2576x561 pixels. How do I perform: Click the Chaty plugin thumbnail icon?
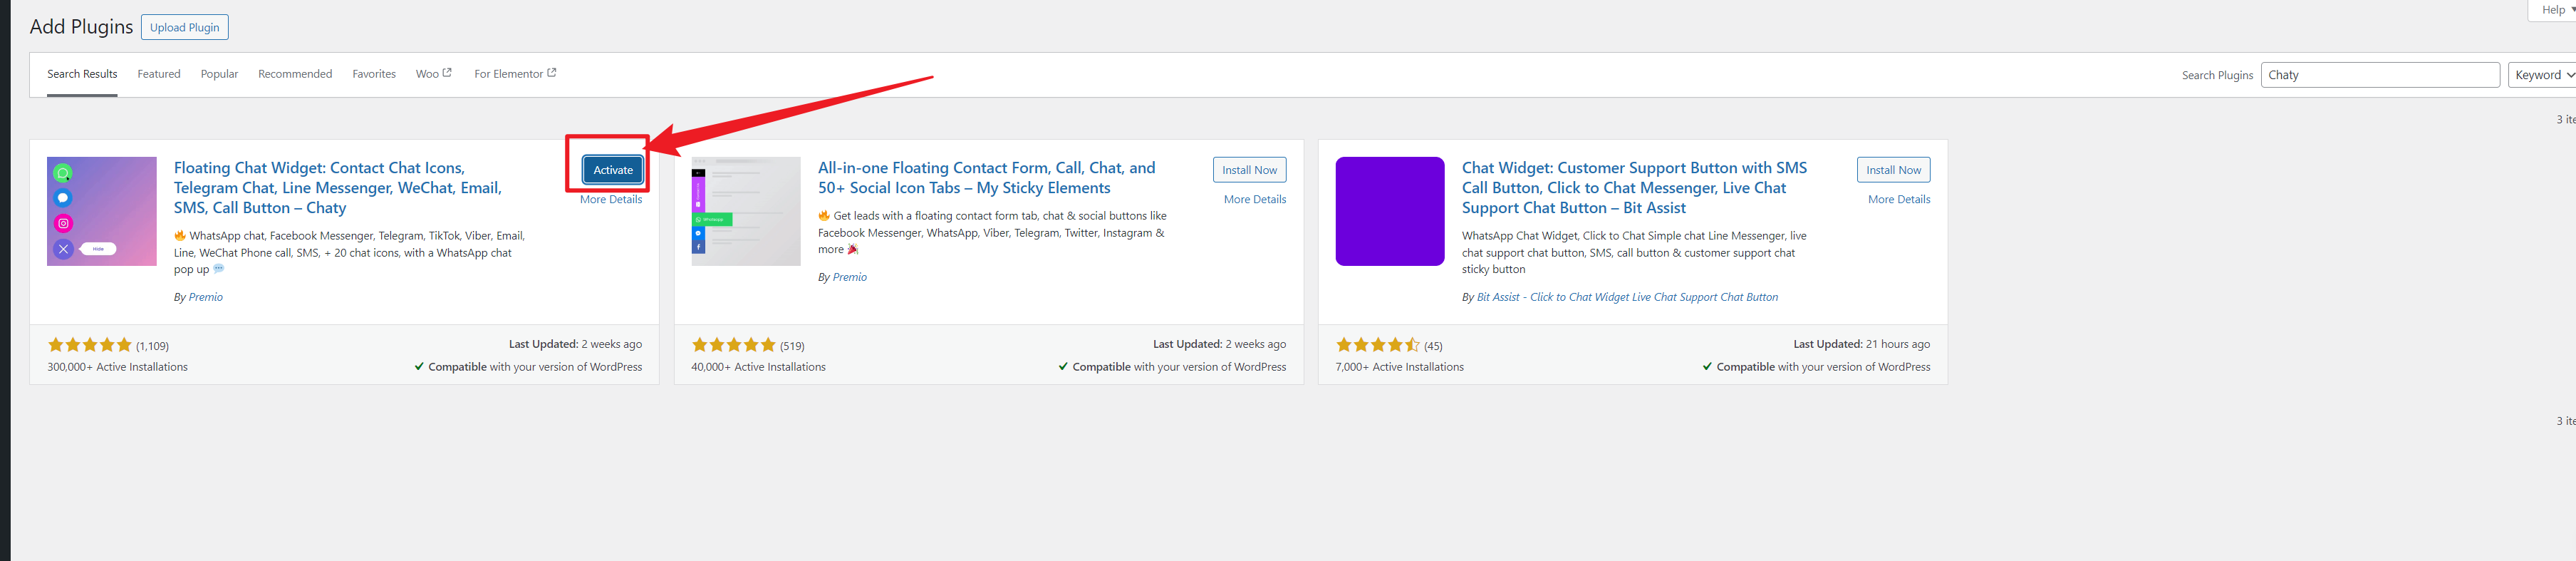[x=101, y=211]
